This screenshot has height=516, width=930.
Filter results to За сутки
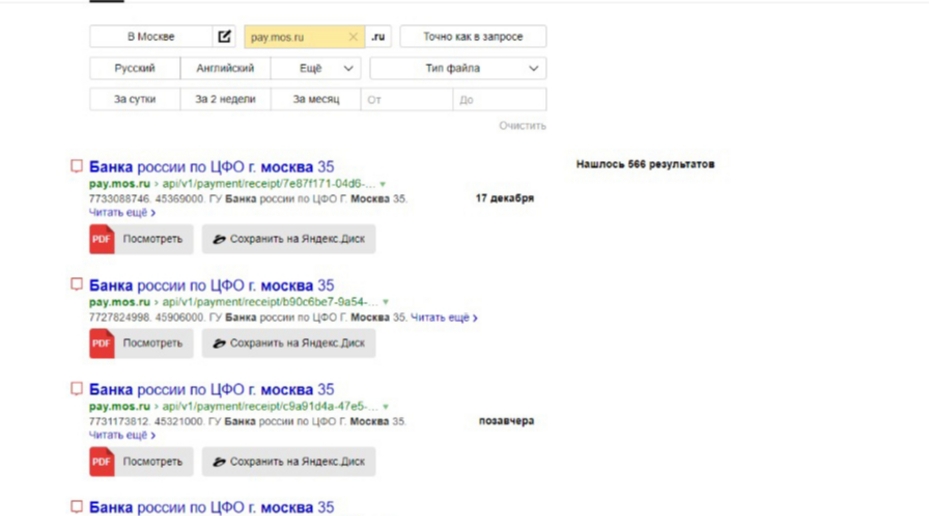pos(135,100)
